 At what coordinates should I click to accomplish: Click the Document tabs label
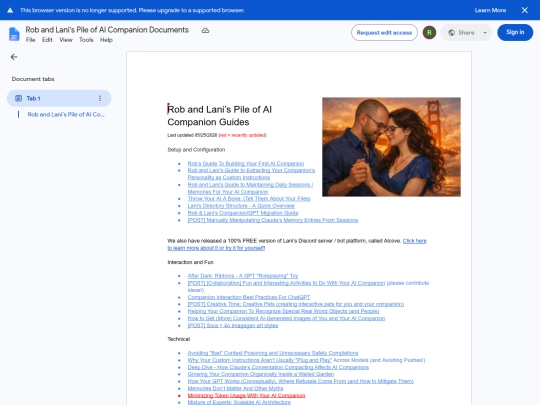(x=33, y=79)
